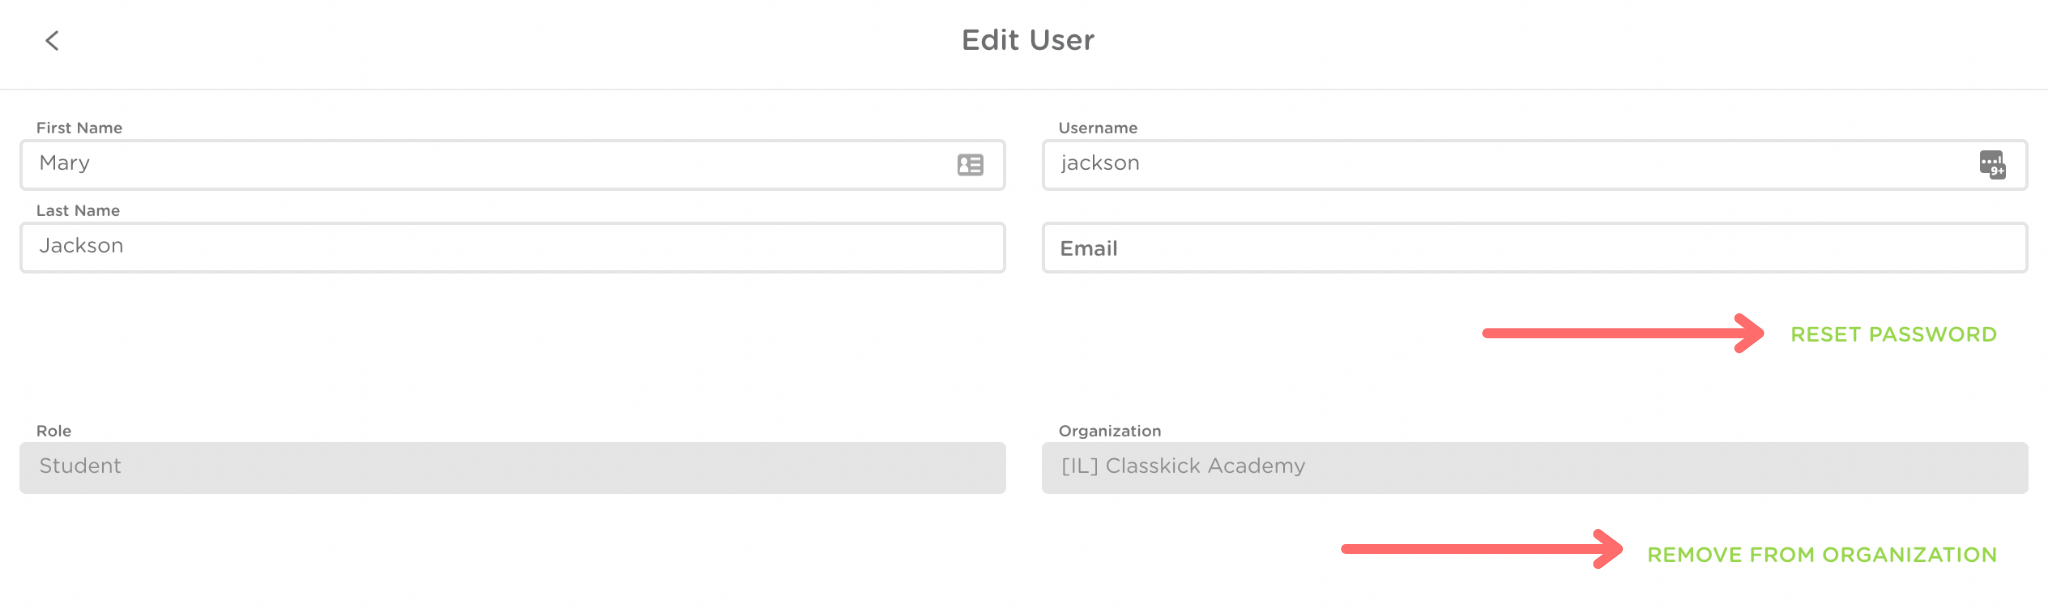Click red arrow pointing to Reset Password

pos(1622,333)
